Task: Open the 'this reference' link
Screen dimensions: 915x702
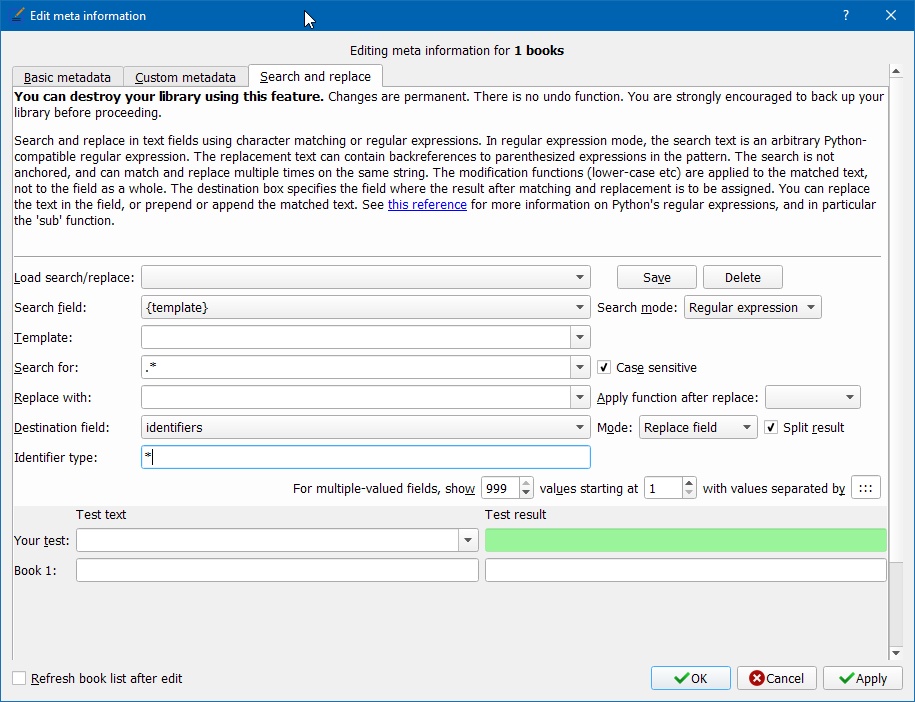Action: (427, 205)
